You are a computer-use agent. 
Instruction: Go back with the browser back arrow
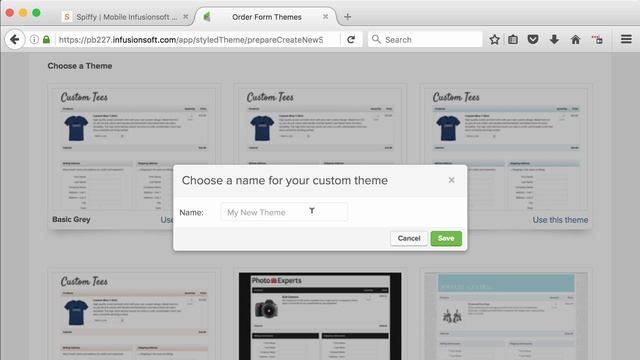tap(15, 40)
